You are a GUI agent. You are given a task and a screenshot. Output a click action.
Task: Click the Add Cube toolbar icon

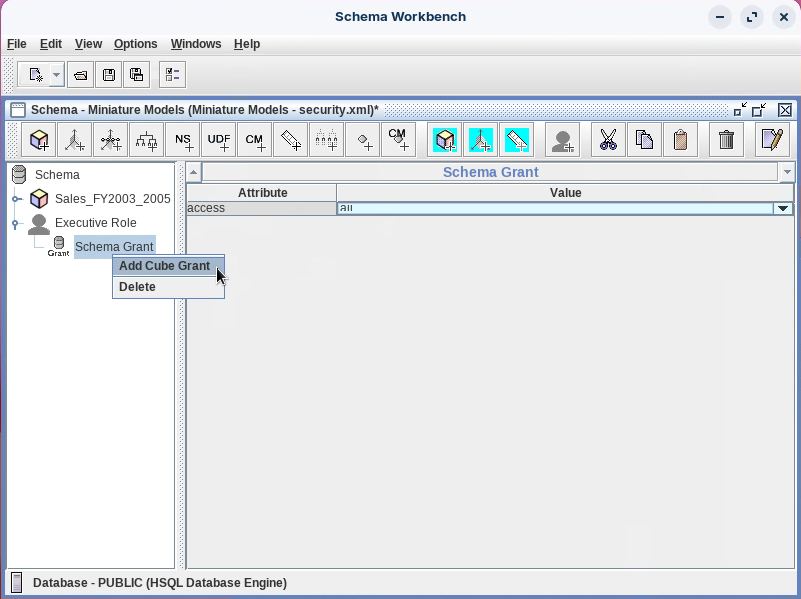[x=40, y=140]
